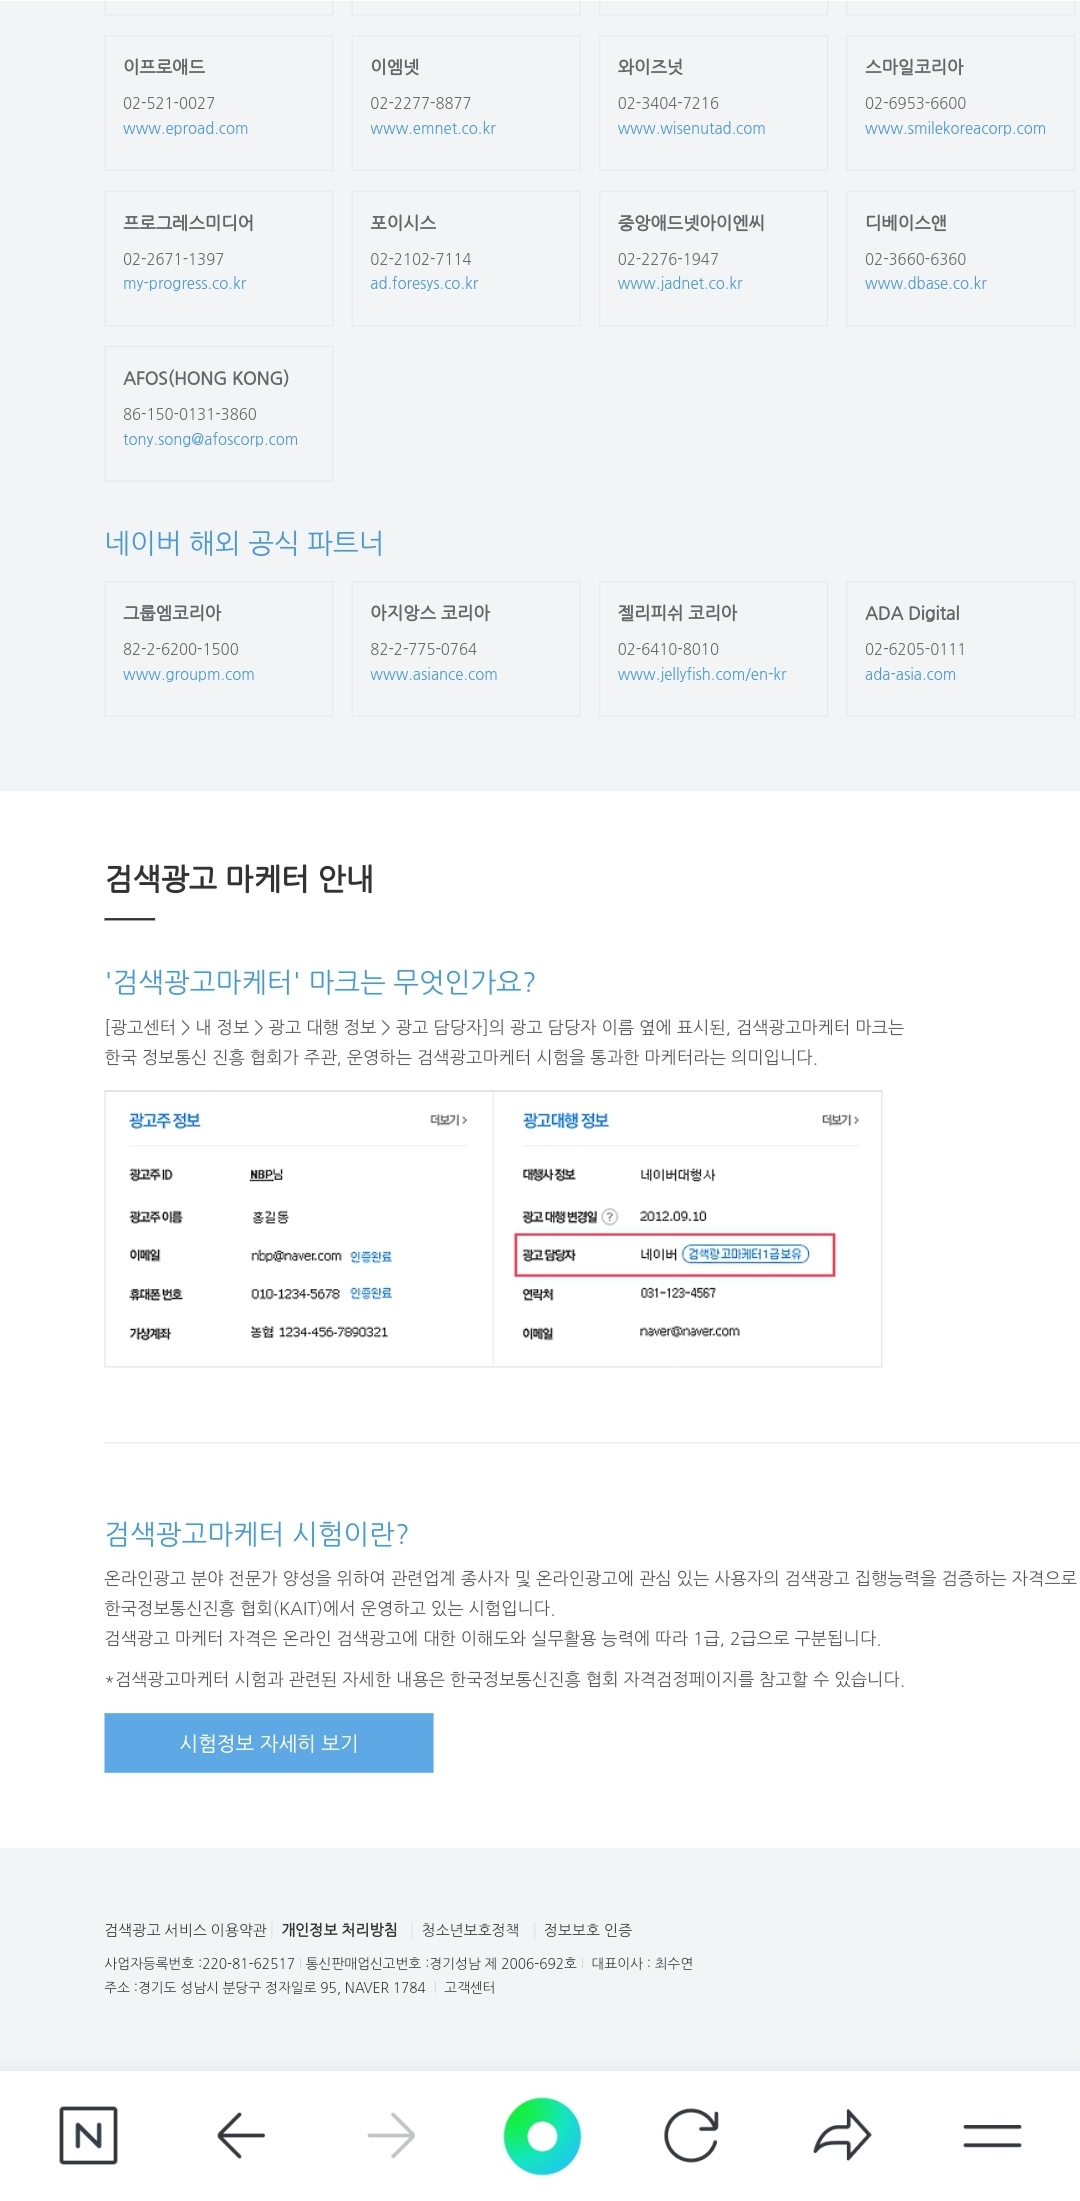Open the www.emnet.co.kr link
Image resolution: width=1080 pixels, height=2201 pixels.
[x=433, y=129]
